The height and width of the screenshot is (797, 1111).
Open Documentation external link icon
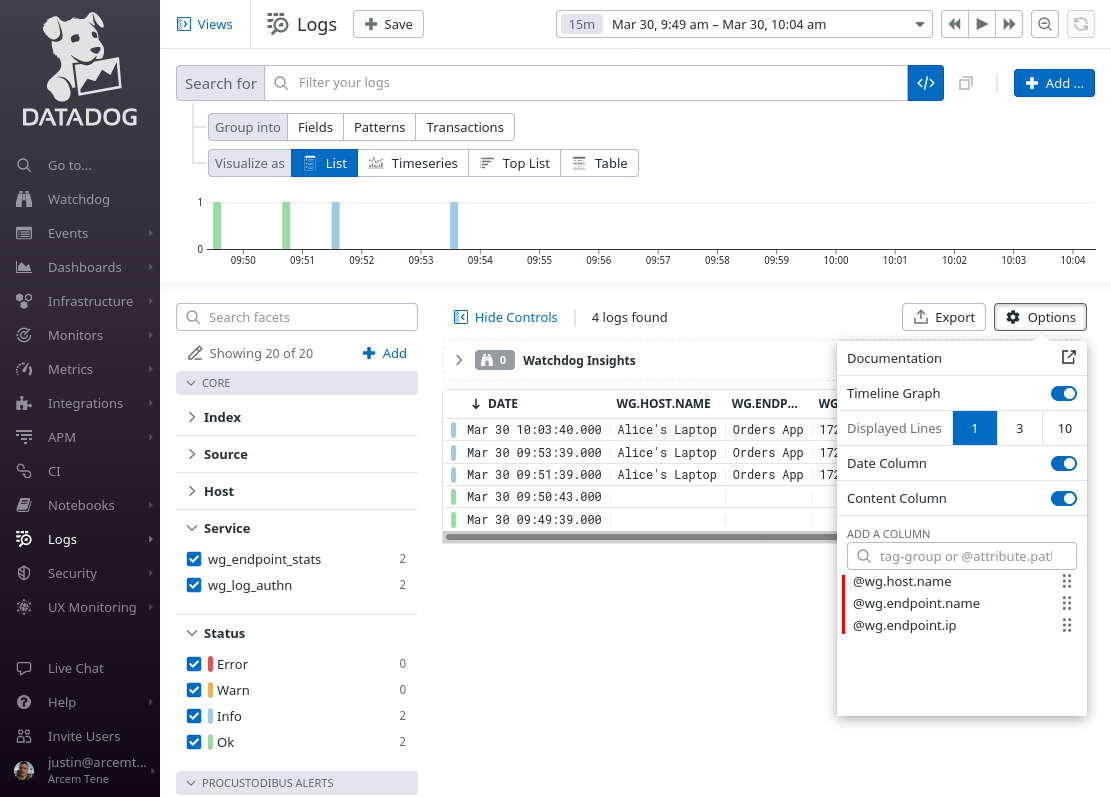coord(1068,358)
